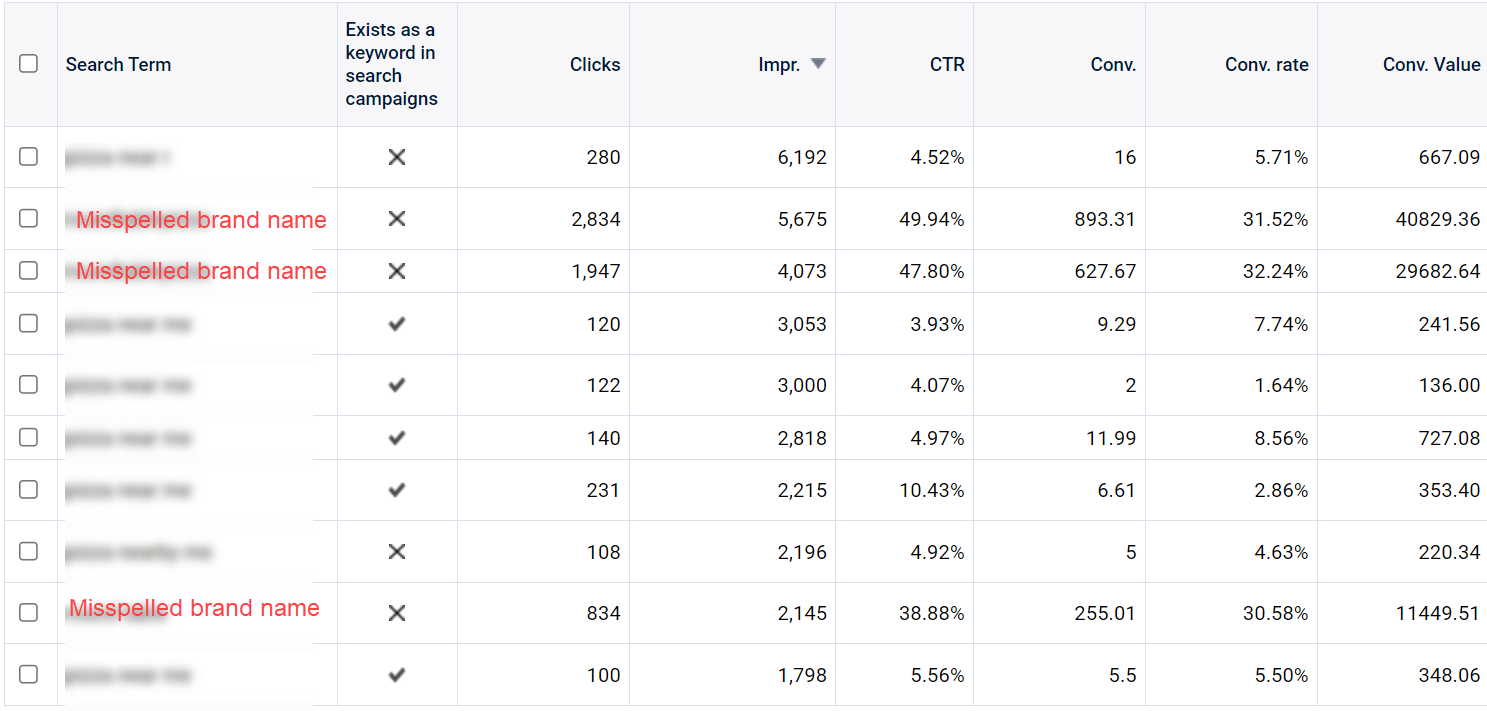
Task: Click the Conv. Value column header
Action: click(1431, 65)
